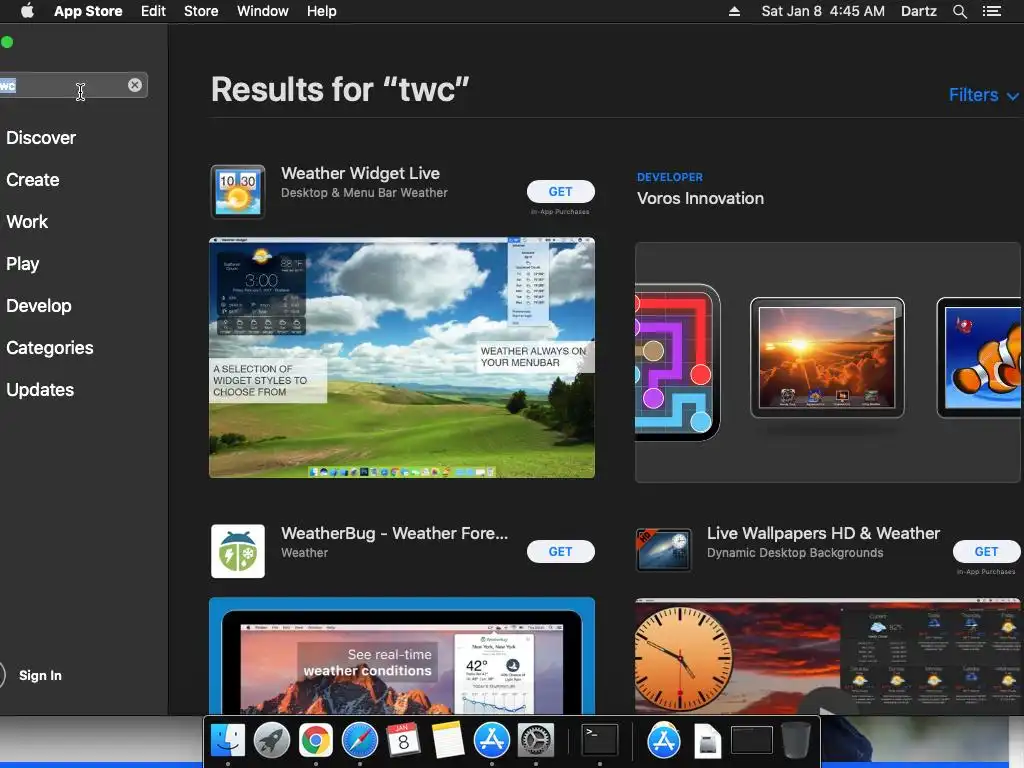Click Sign In at sidebar bottom
Screen dimensions: 1024x768
[x=40, y=675]
